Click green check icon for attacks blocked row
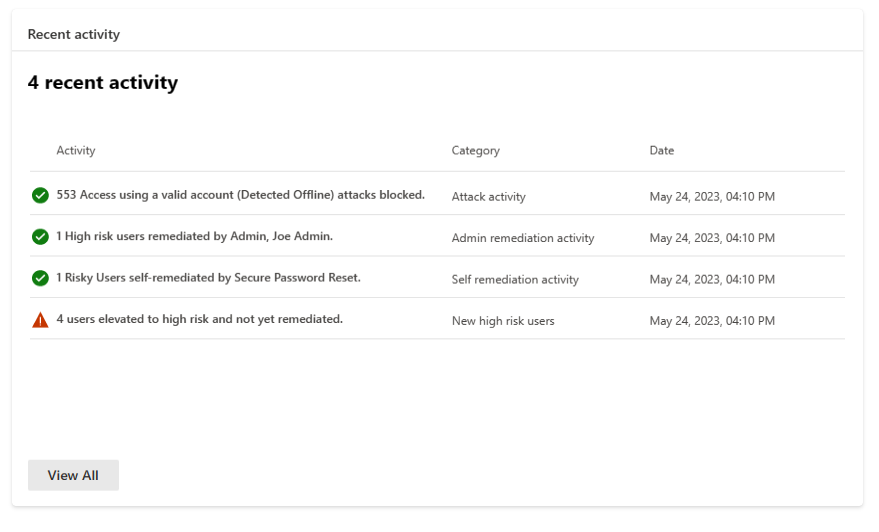 (x=40, y=196)
